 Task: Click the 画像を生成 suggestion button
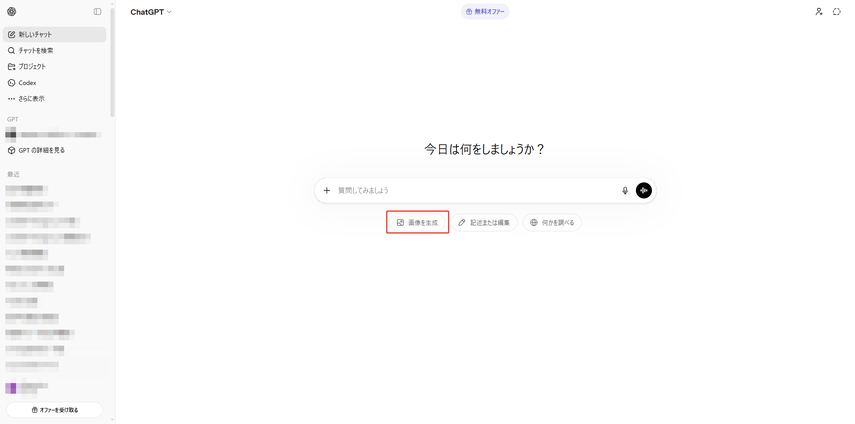tap(417, 222)
